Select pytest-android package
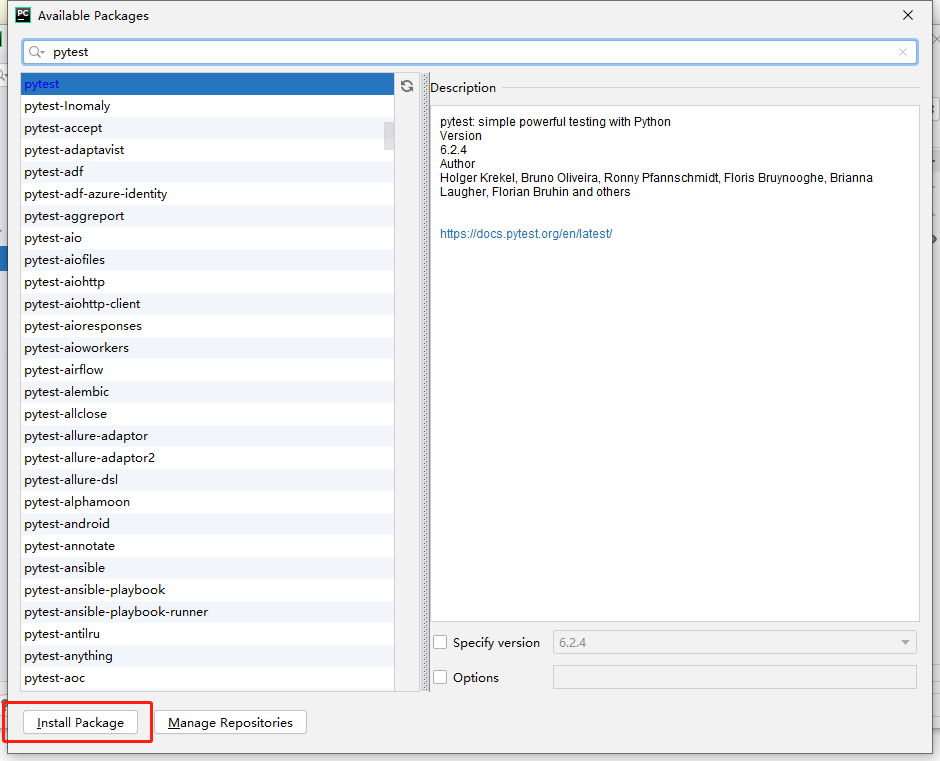Screen dimensions: 940x761 coord(207,524)
